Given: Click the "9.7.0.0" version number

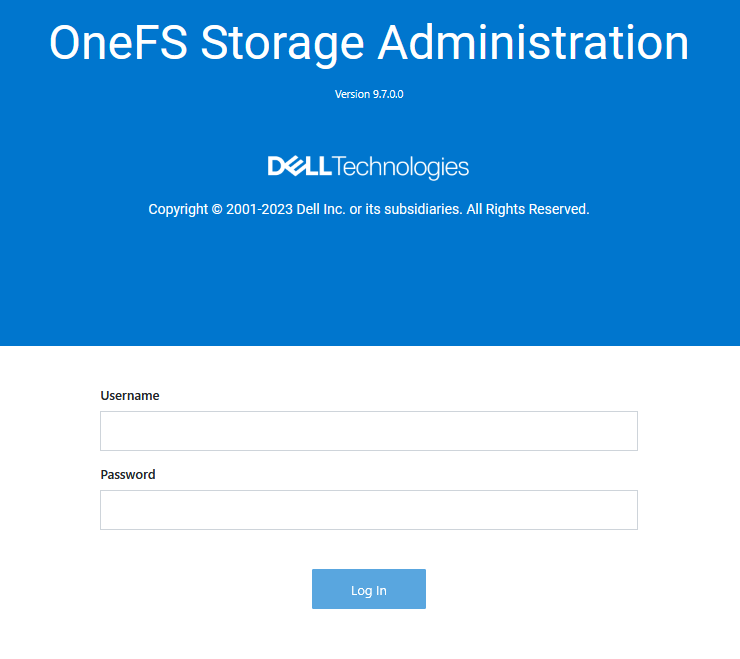Looking at the screenshot, I should [x=388, y=94].
